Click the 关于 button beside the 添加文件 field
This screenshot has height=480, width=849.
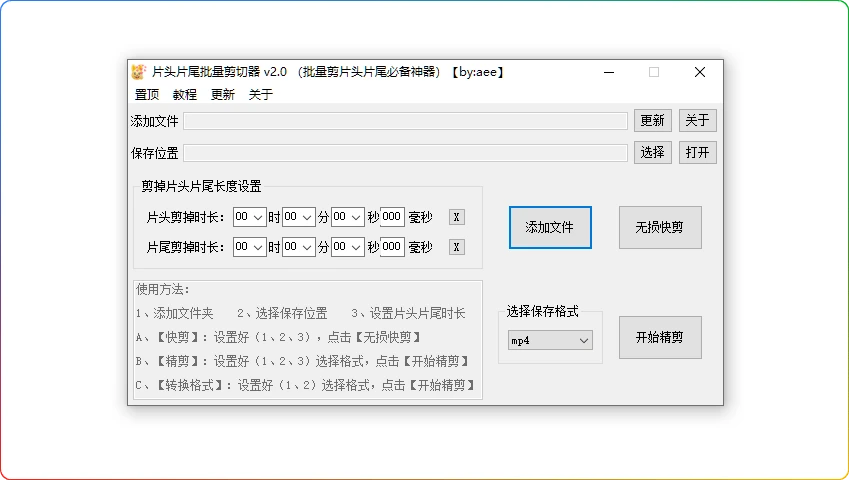[x=697, y=120]
